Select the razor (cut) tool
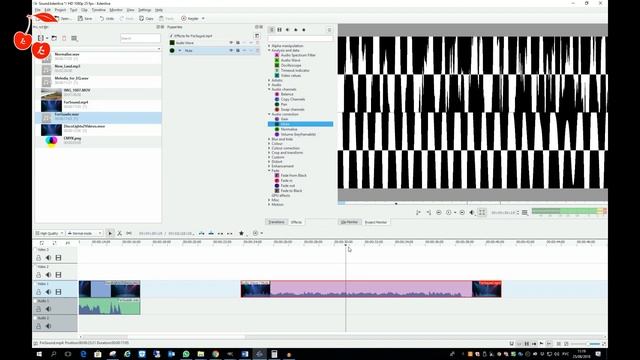This screenshot has height=360, width=640. pos(120,233)
